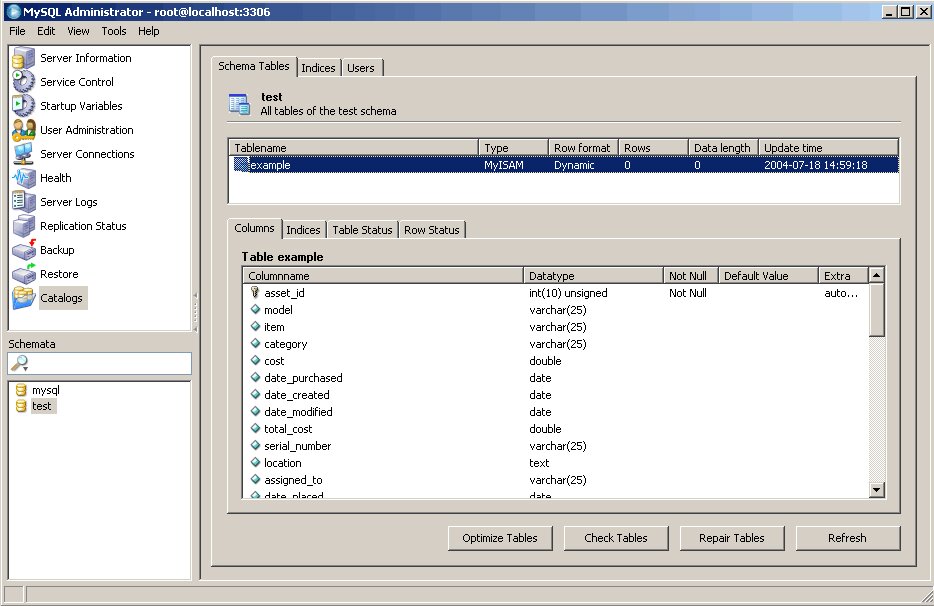Click the diamond icon beside model column
Viewport: 934px width, 606px height.
[x=255, y=309]
